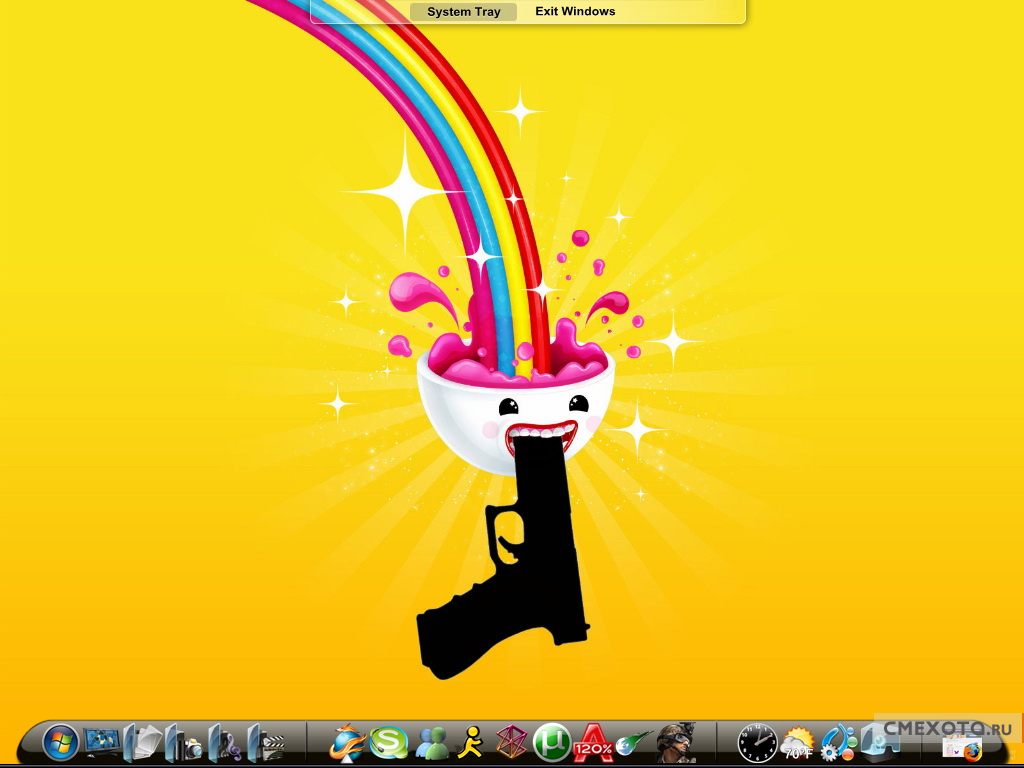Open the Music folder with notes

(x=225, y=743)
